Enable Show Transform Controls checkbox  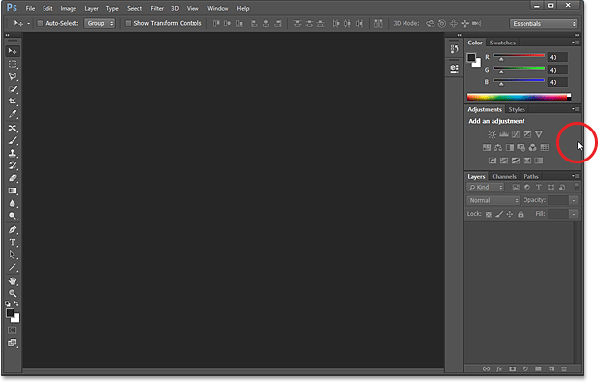tap(128, 23)
